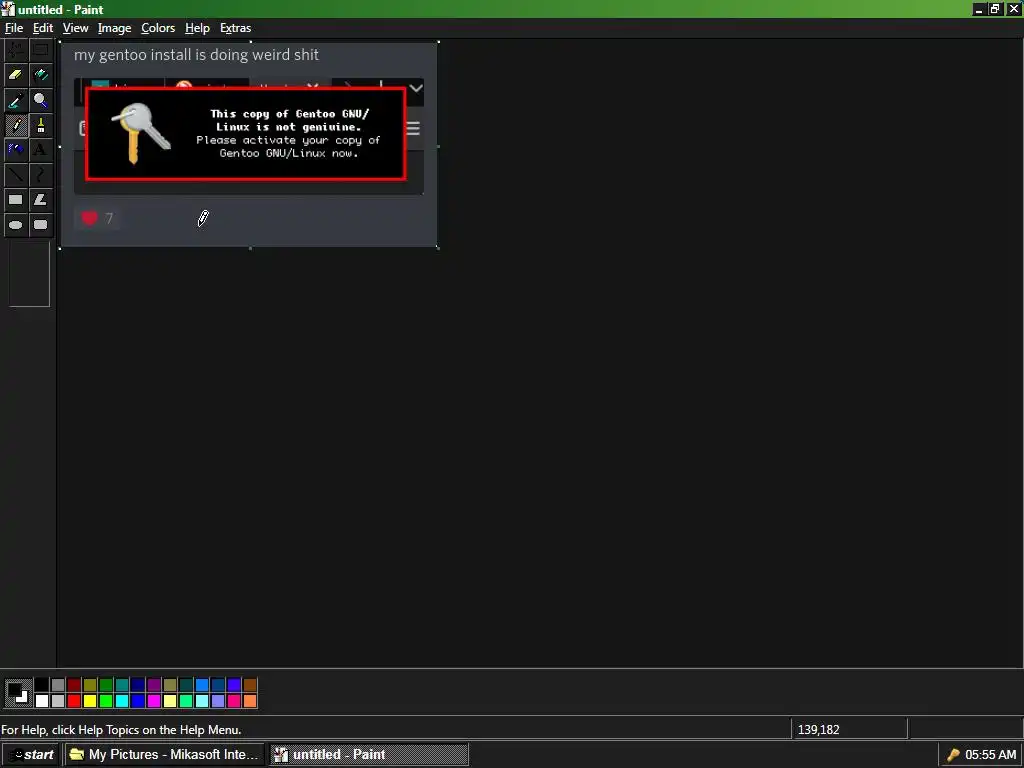This screenshot has width=1024, height=768.
Task: Open the Colors menu
Action: click(x=158, y=28)
